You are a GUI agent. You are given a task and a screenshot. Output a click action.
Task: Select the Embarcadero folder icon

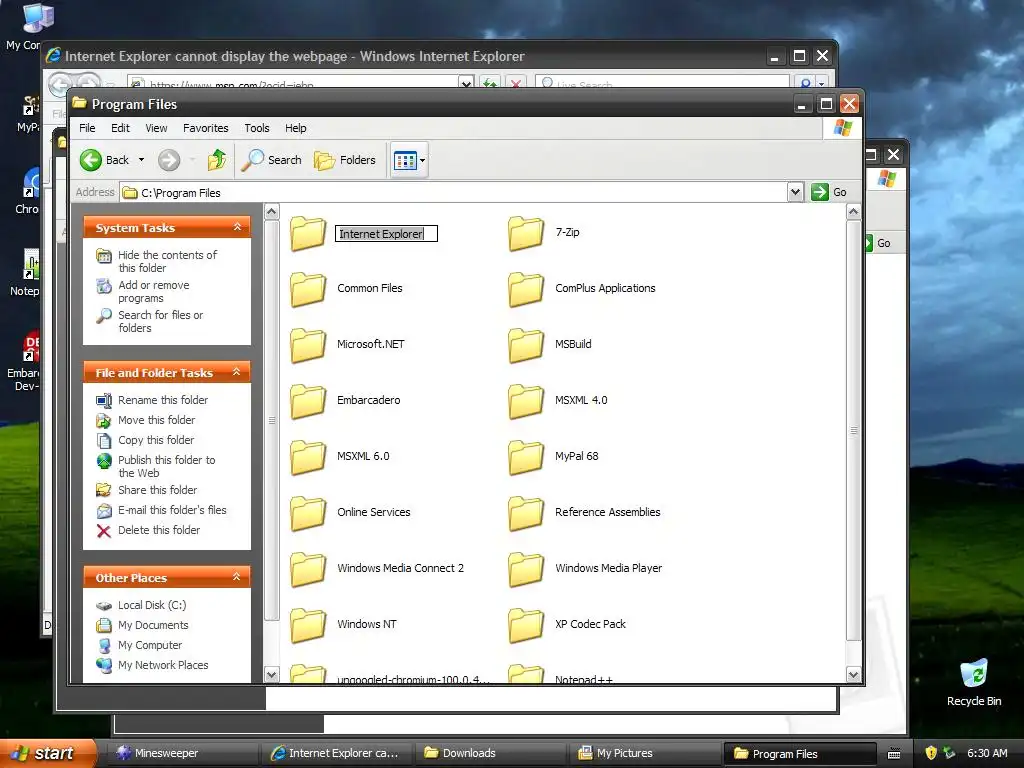(308, 401)
